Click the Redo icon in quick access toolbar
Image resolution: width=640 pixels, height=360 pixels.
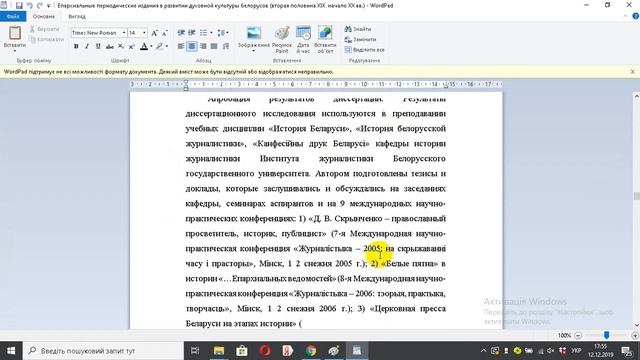click(x=40, y=5)
